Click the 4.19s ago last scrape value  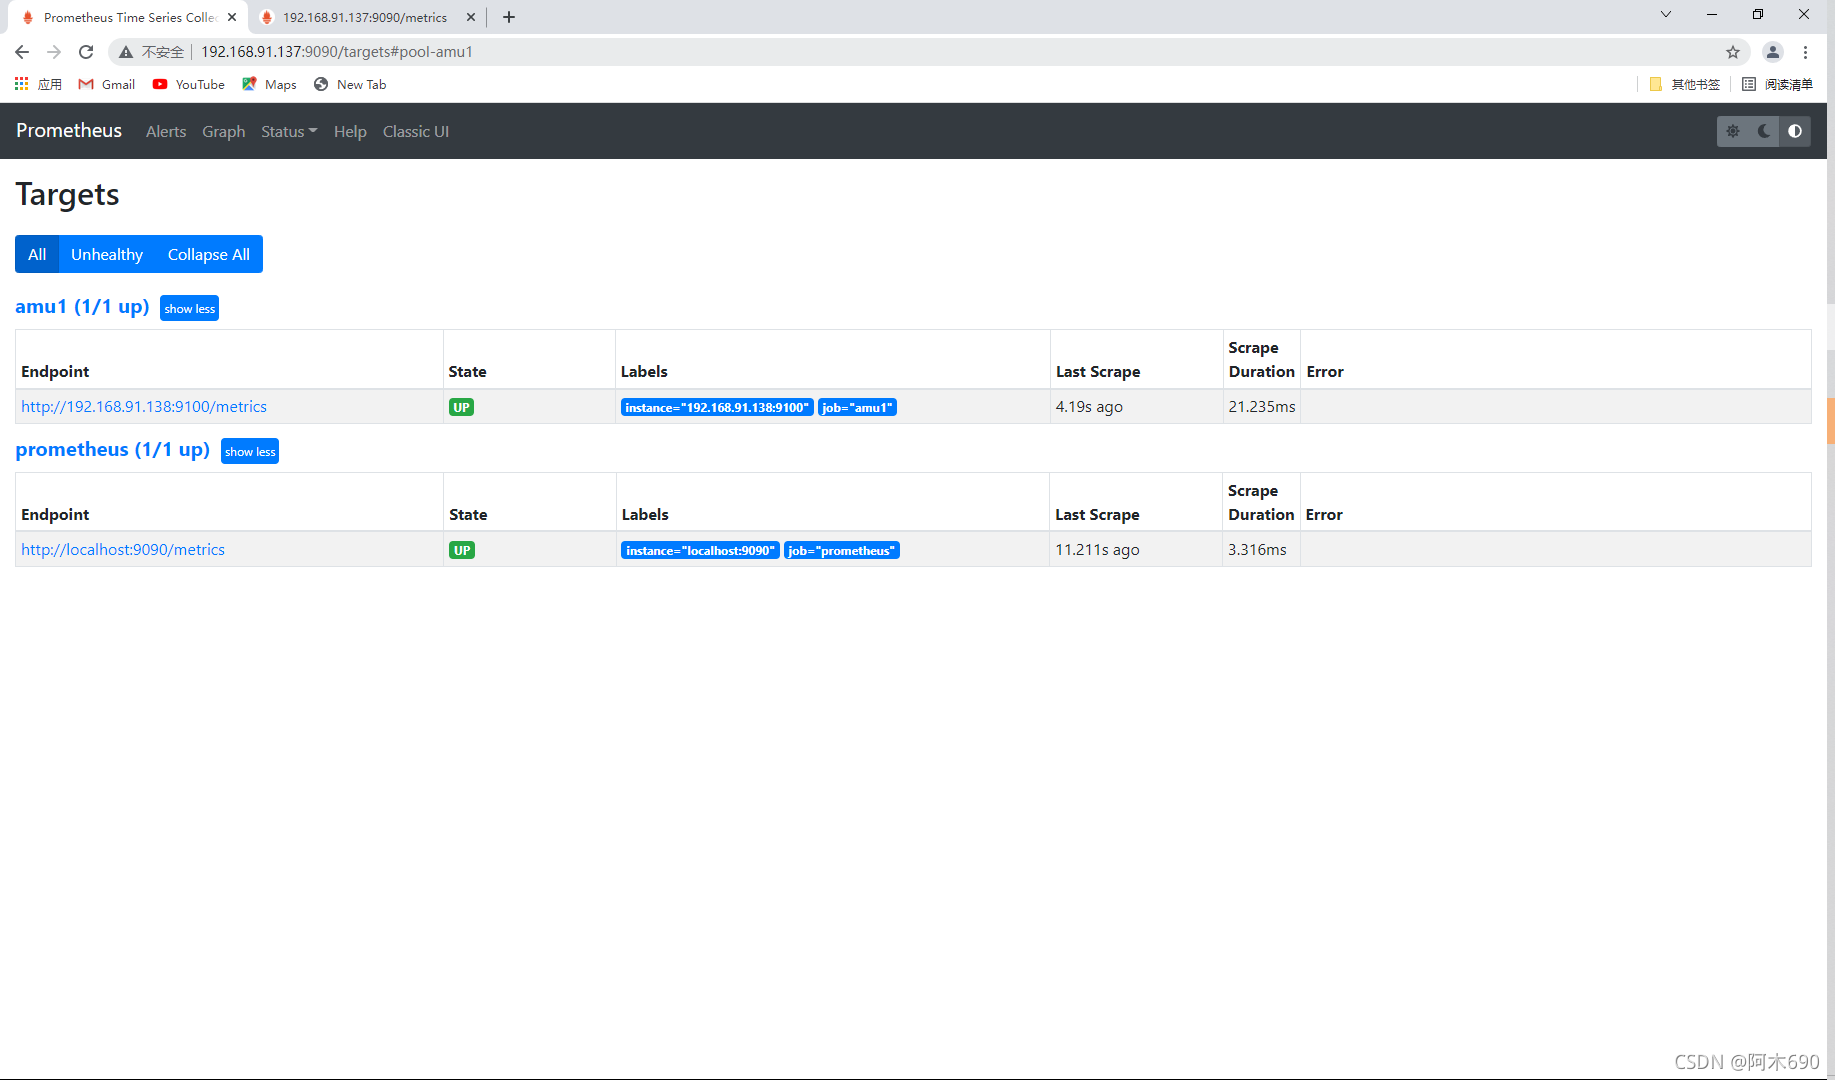[1089, 407]
